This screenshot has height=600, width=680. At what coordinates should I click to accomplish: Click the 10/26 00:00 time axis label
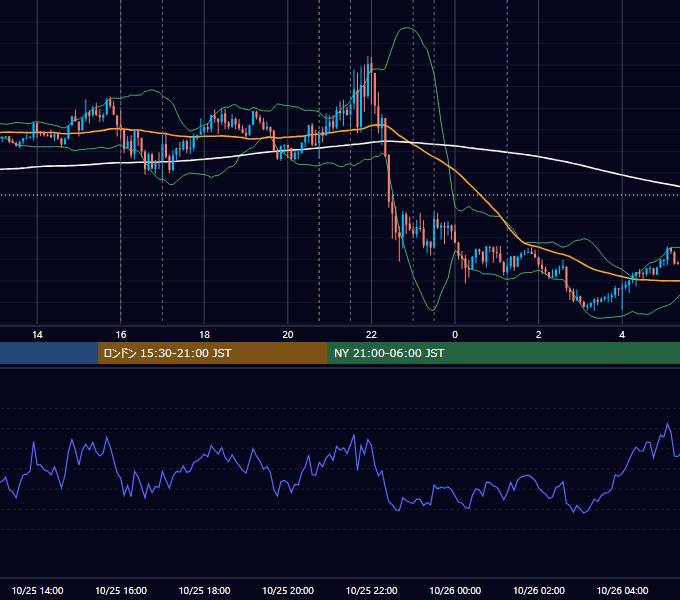[455, 590]
